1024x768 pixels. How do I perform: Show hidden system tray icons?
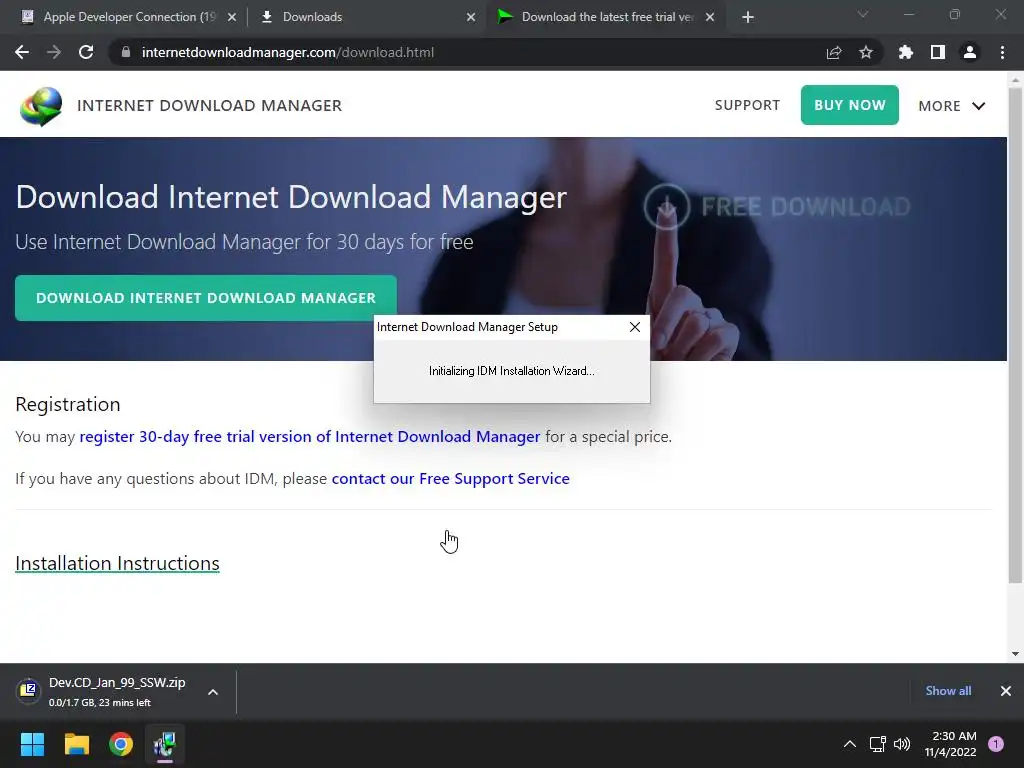coord(850,744)
